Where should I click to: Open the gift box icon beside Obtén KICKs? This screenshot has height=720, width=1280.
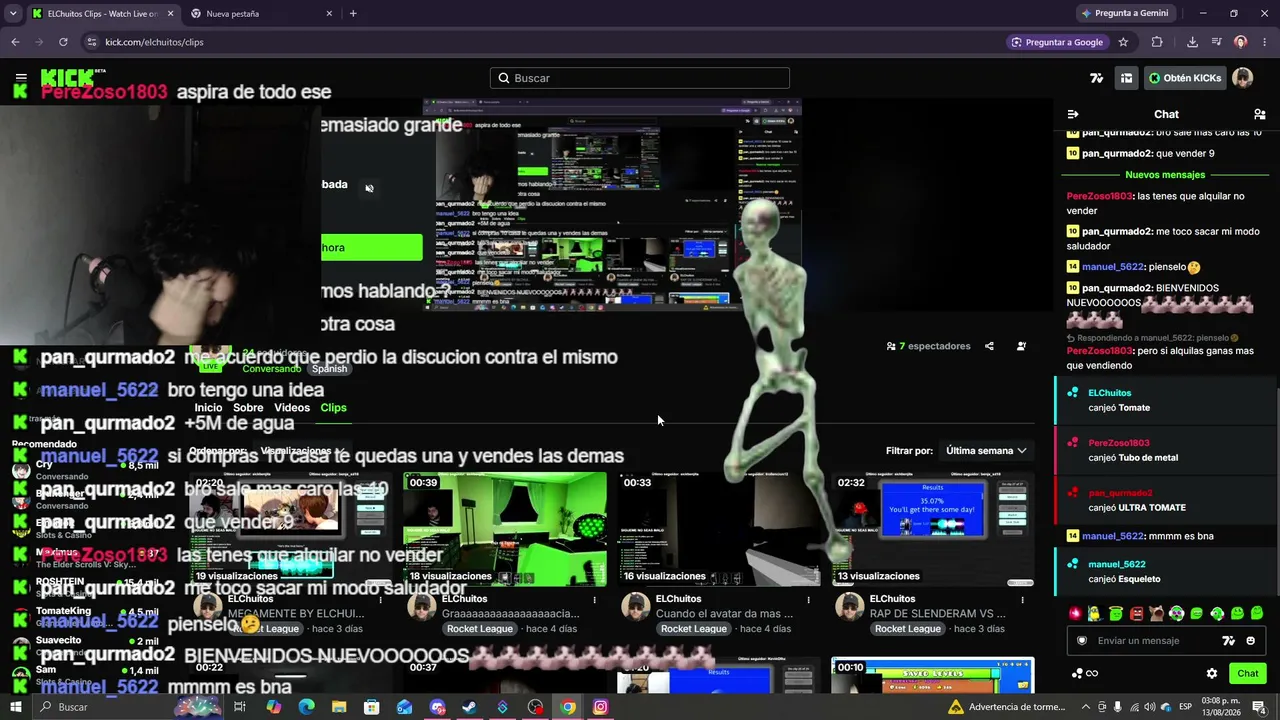(1126, 78)
